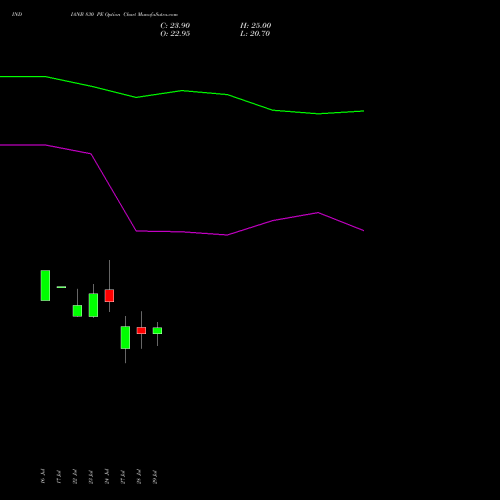Click the 'IND' label at top left
This screenshot has height=500, width=500.
coord(17,14)
